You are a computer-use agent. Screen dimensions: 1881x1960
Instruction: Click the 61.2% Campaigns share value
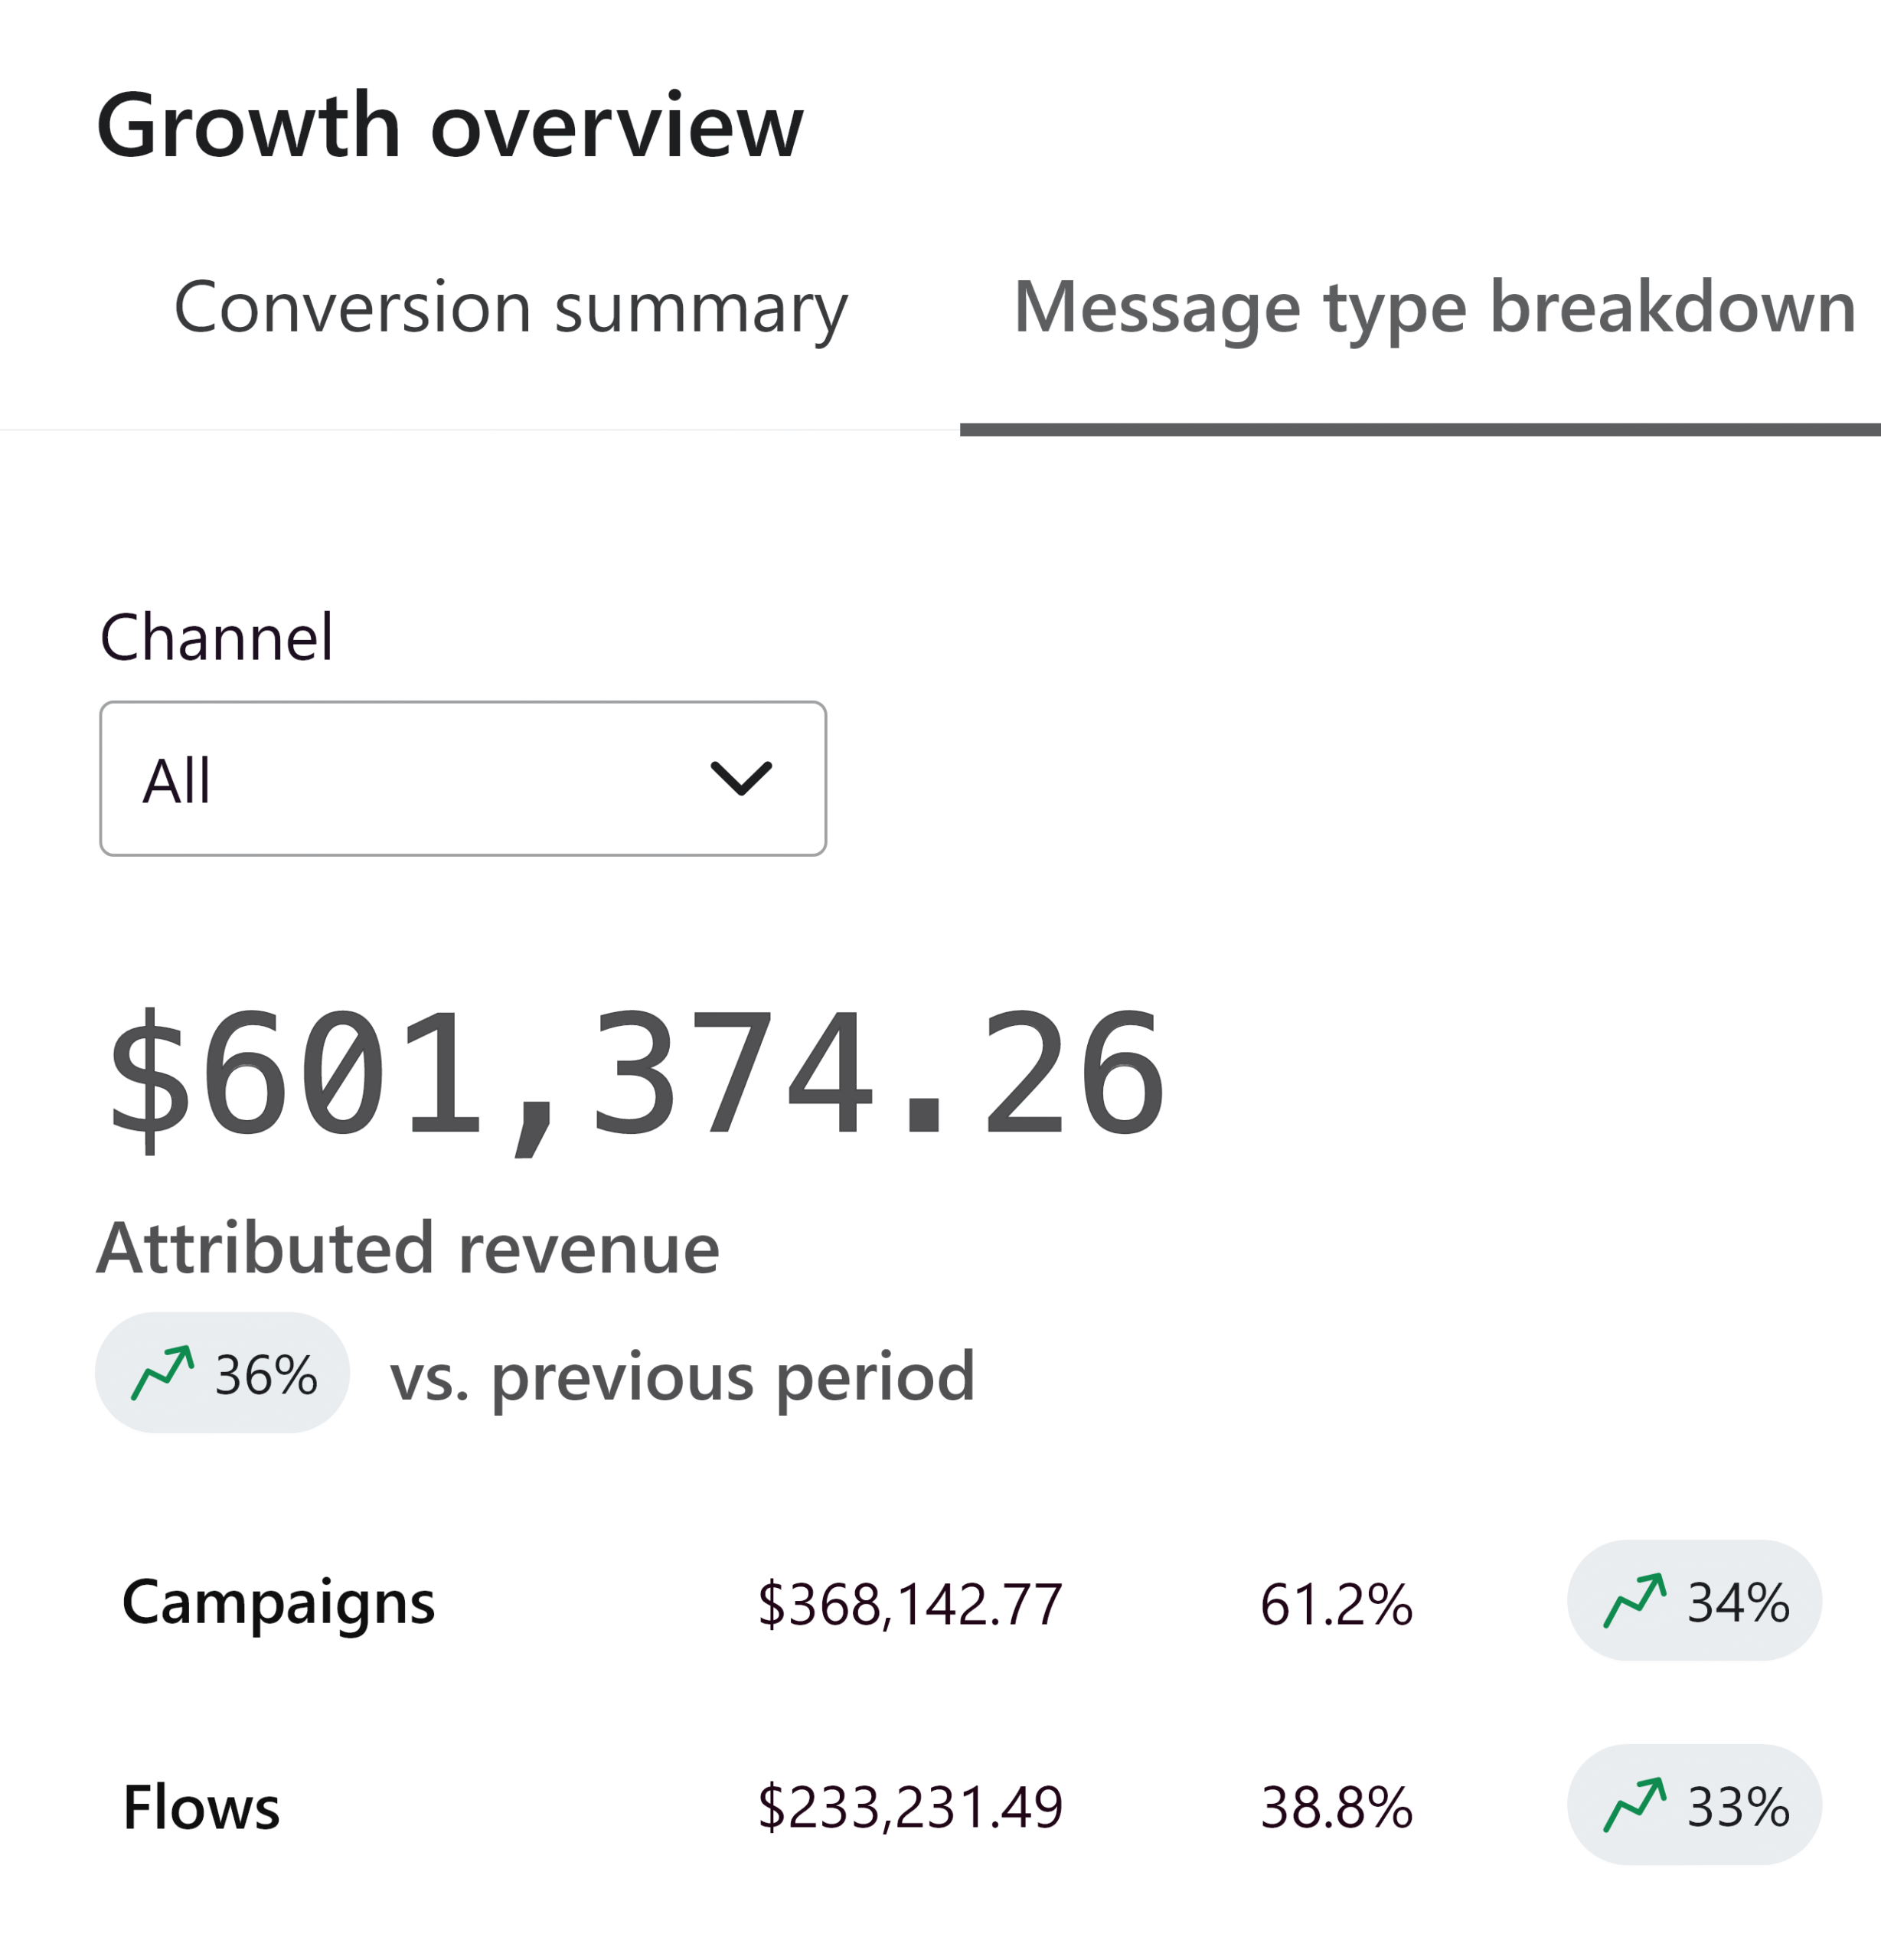point(1336,1603)
